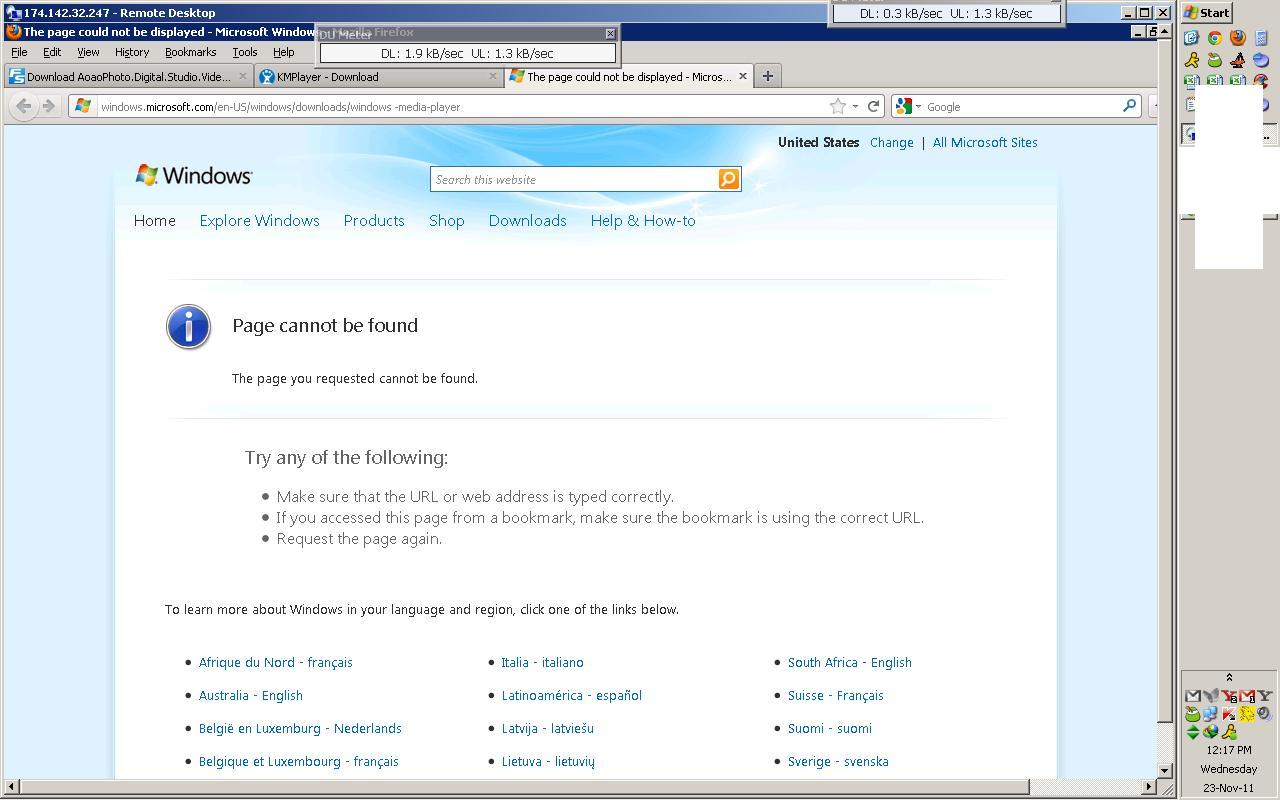Open AIM running man quick launch icon

(1192, 61)
